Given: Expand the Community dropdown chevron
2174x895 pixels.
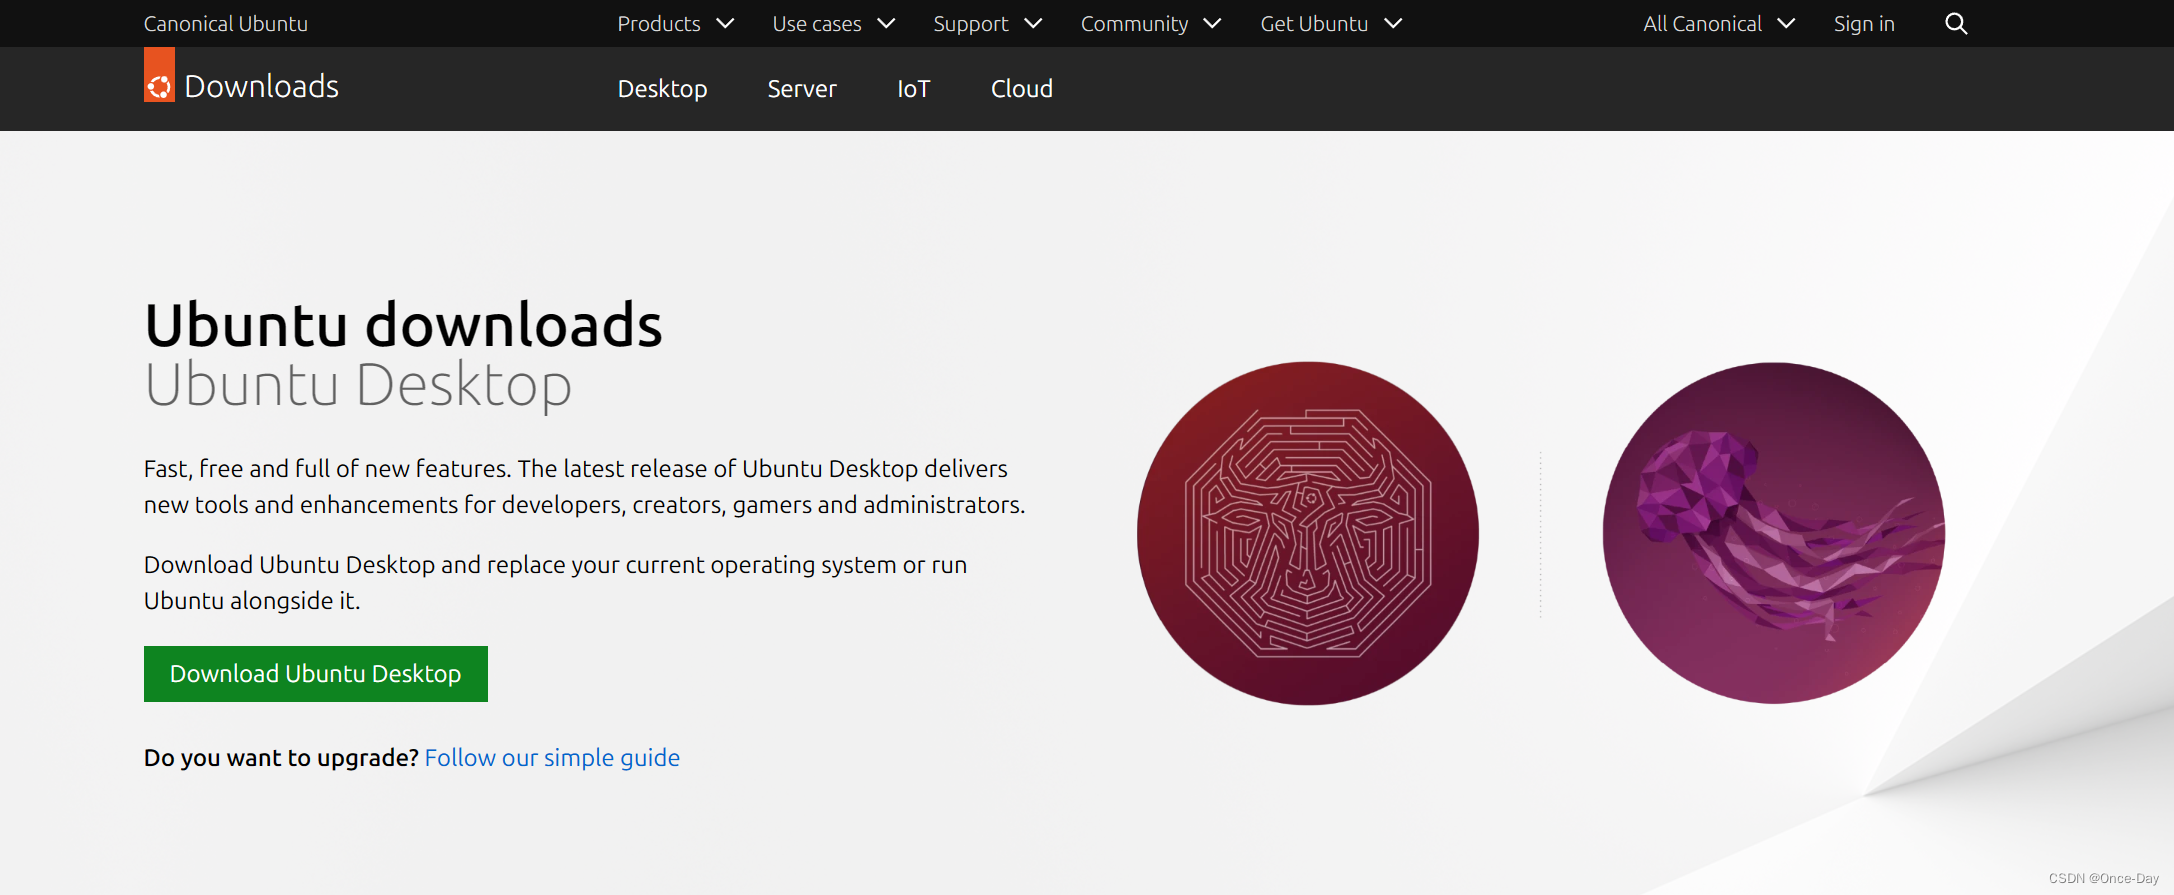Looking at the screenshot, I should click(x=1212, y=24).
